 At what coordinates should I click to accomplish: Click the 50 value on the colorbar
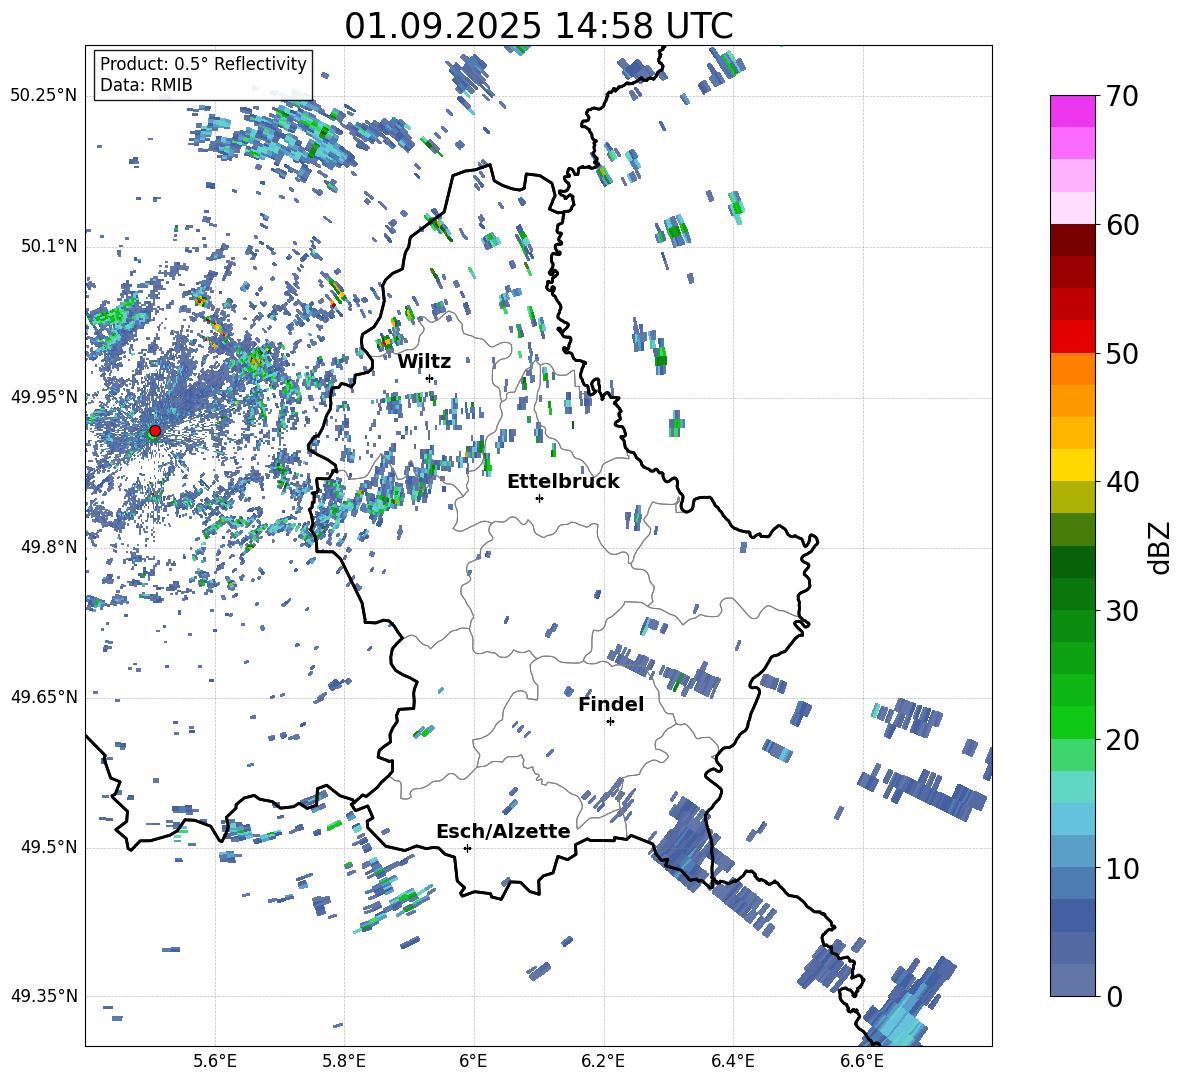[x=1122, y=353]
